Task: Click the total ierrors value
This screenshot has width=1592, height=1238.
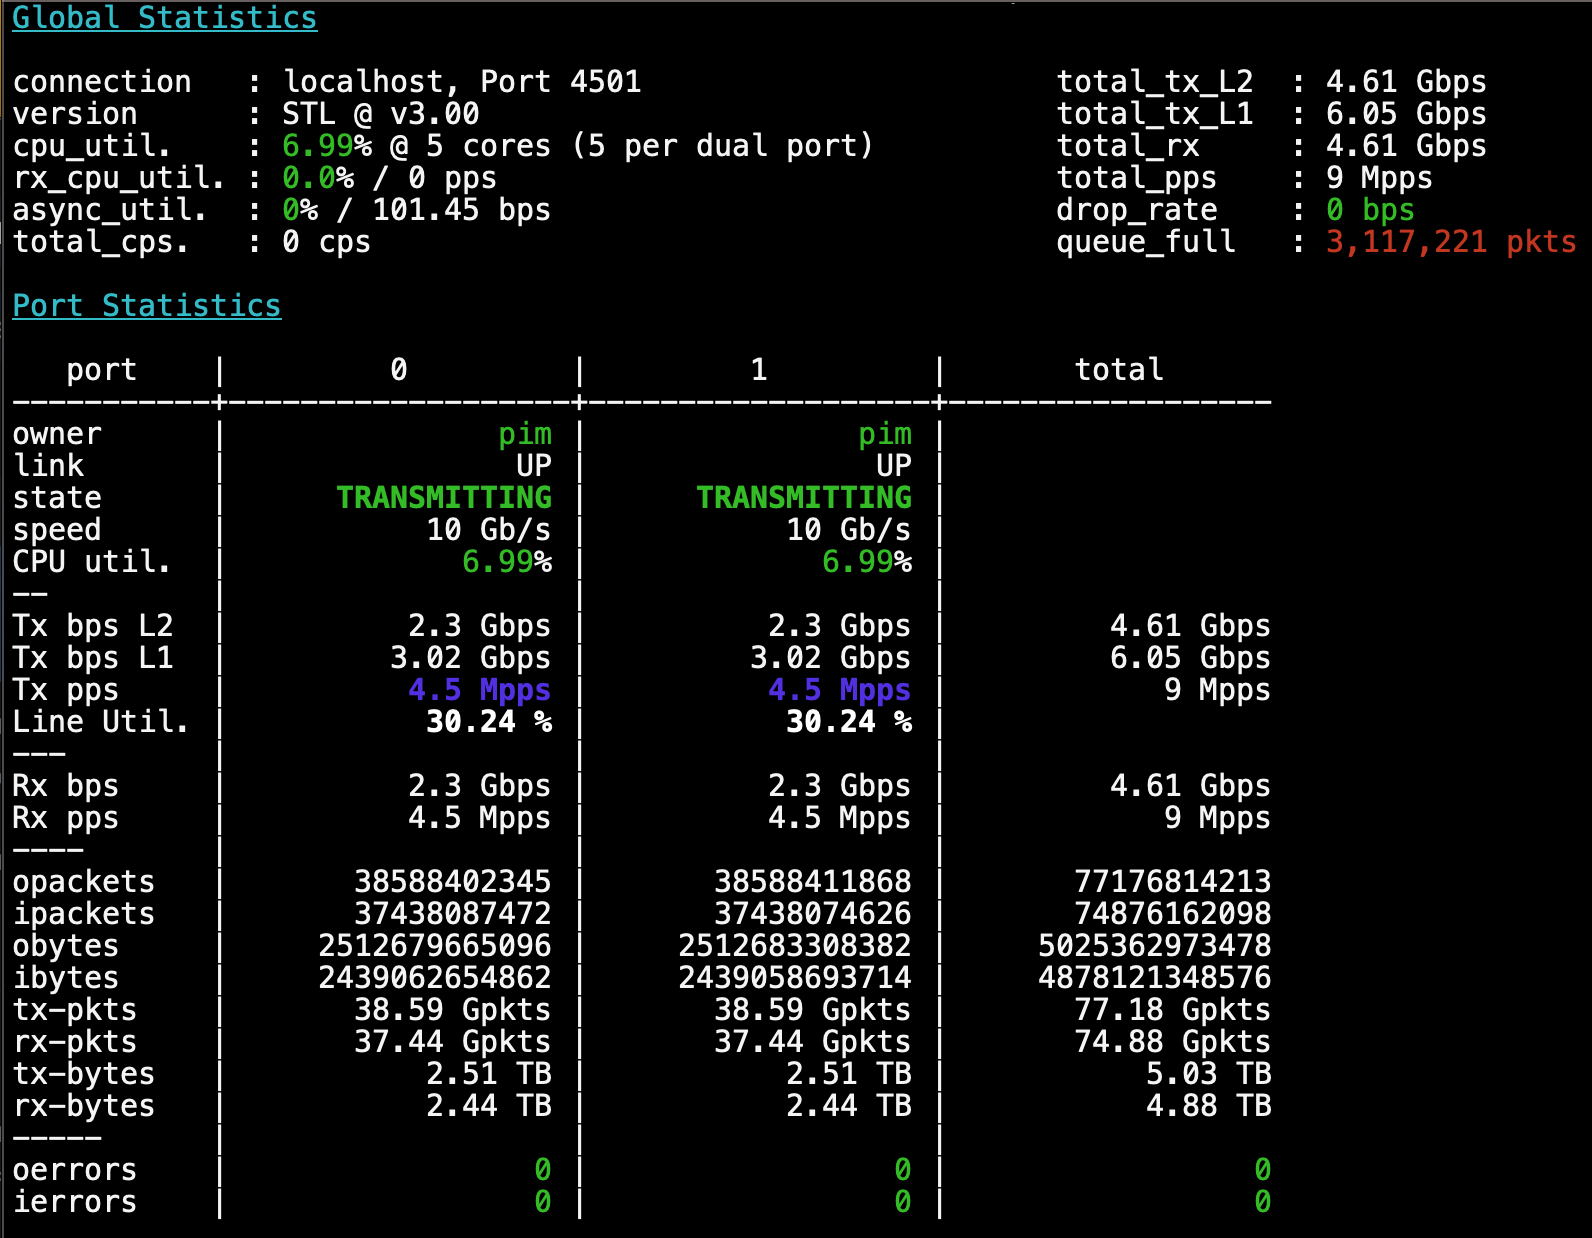Action: [1262, 1202]
